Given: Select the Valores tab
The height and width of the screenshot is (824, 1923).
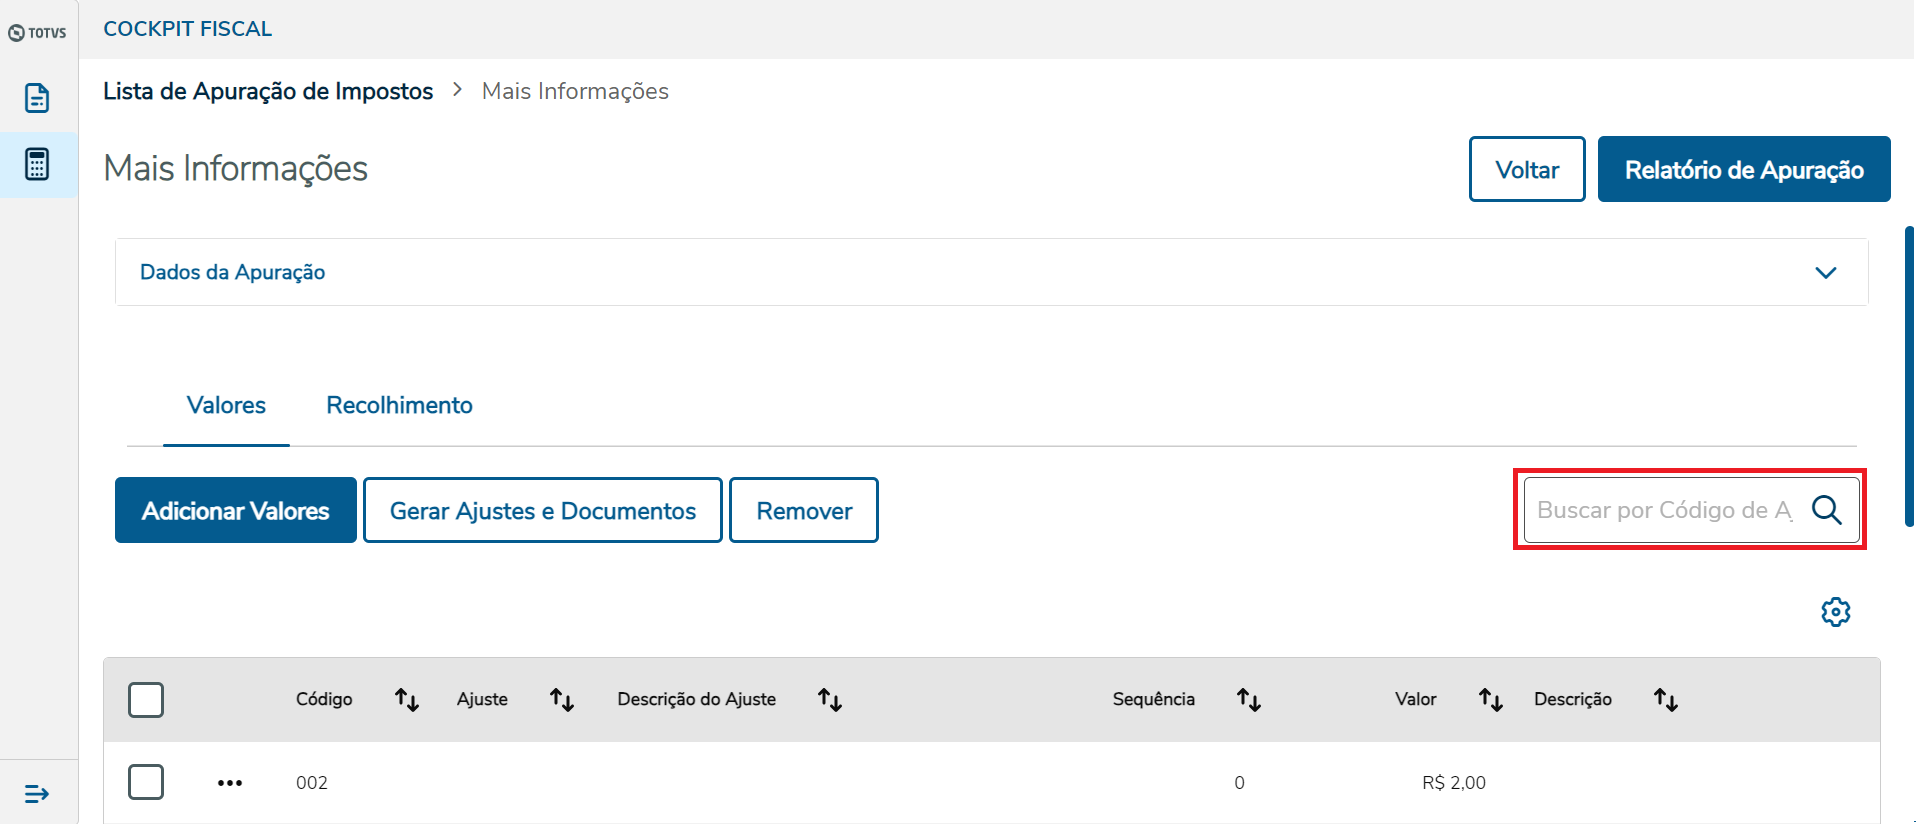Looking at the screenshot, I should pos(226,405).
